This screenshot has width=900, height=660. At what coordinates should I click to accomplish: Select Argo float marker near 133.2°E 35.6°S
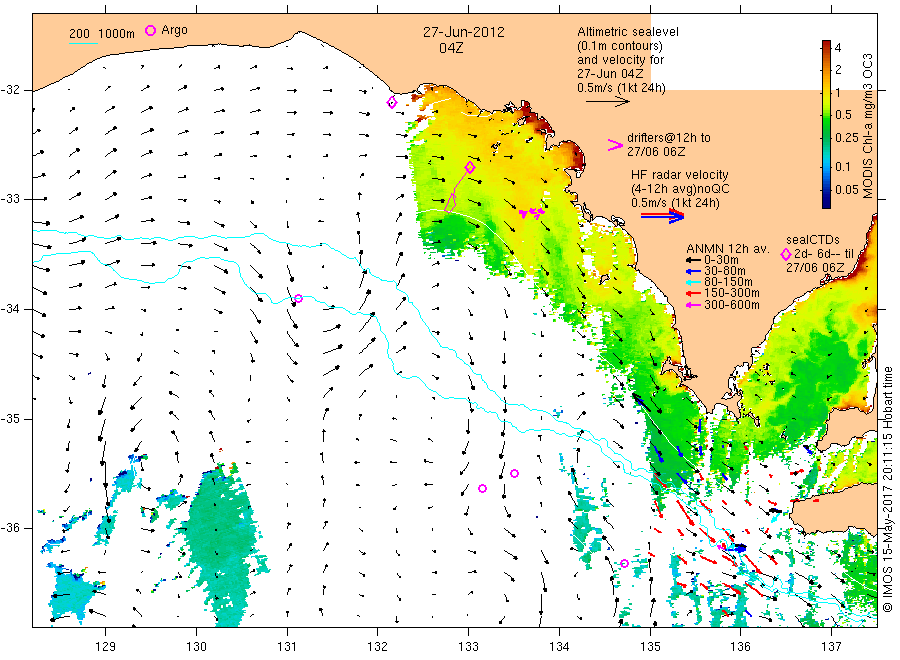(482, 488)
